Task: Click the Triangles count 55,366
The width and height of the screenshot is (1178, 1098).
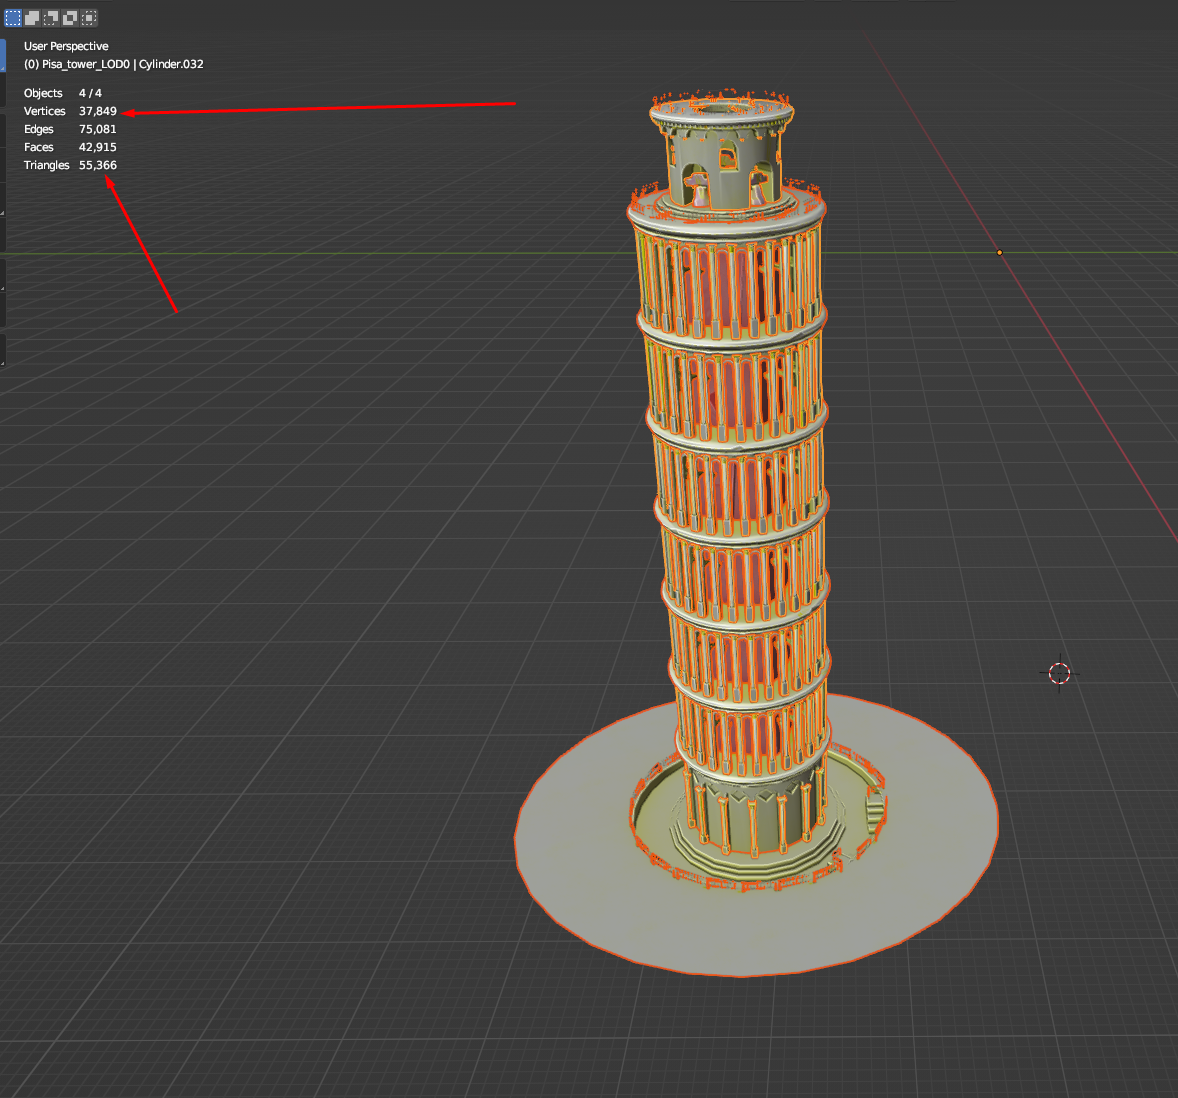Action: tap(97, 165)
